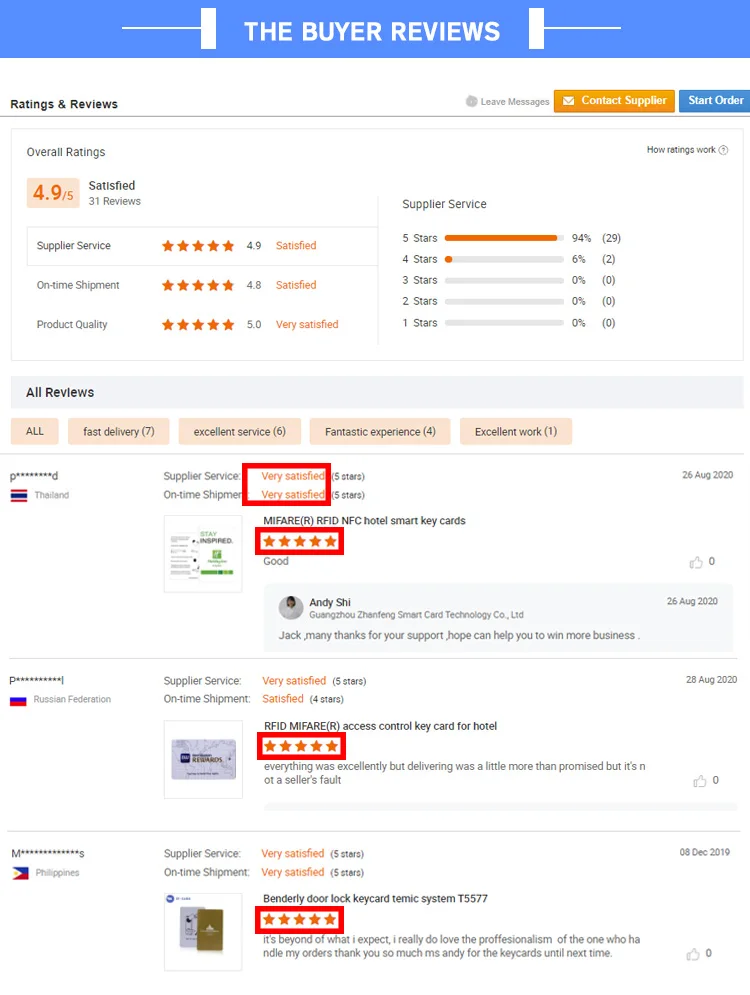750x995 pixels.
Task: Filter reviews by fast delivery (7)
Action: coord(119,432)
